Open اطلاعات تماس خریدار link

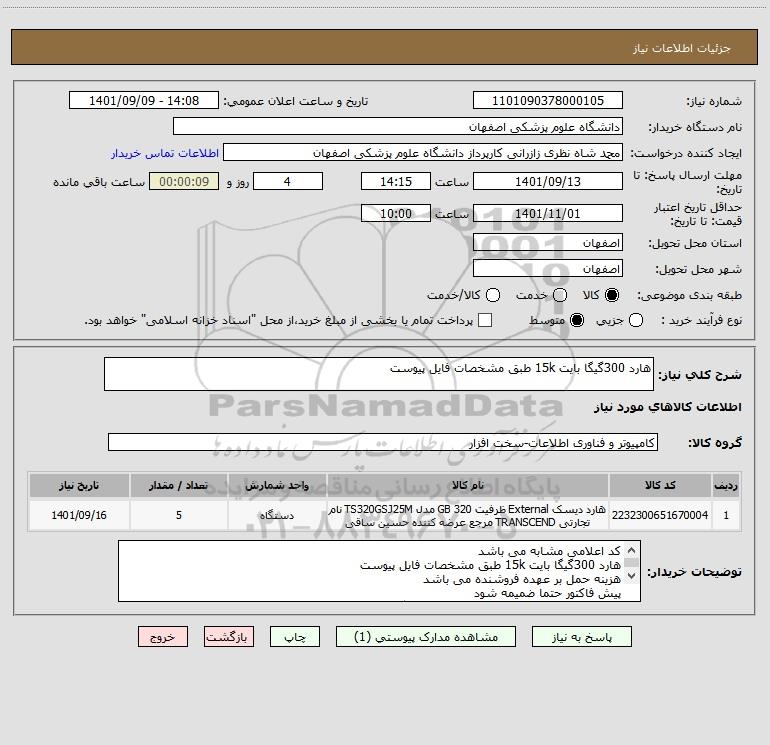[x=165, y=153]
